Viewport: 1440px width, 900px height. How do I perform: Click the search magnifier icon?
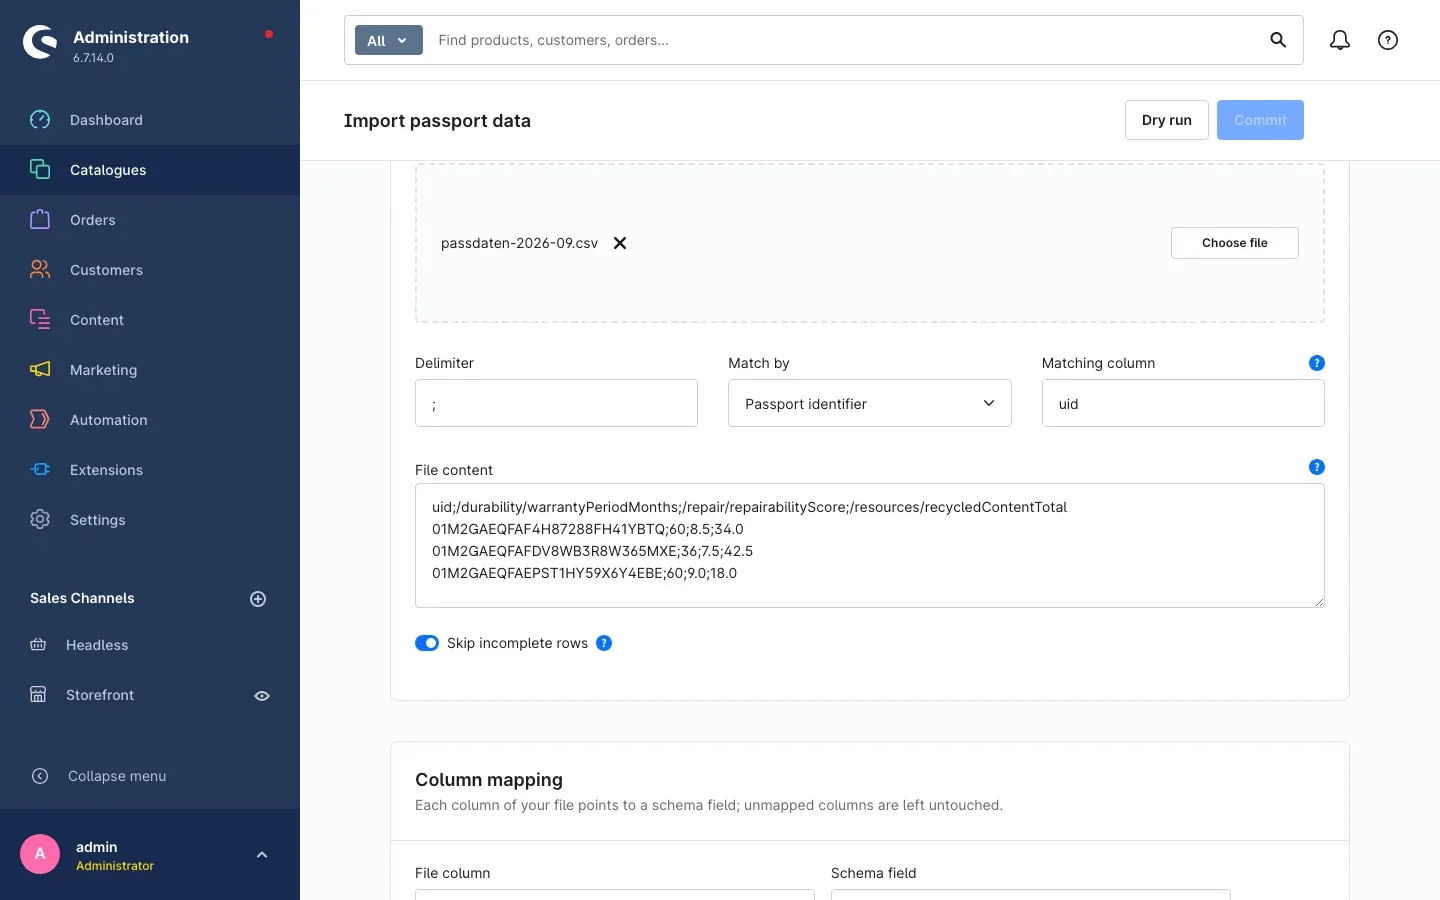point(1278,40)
